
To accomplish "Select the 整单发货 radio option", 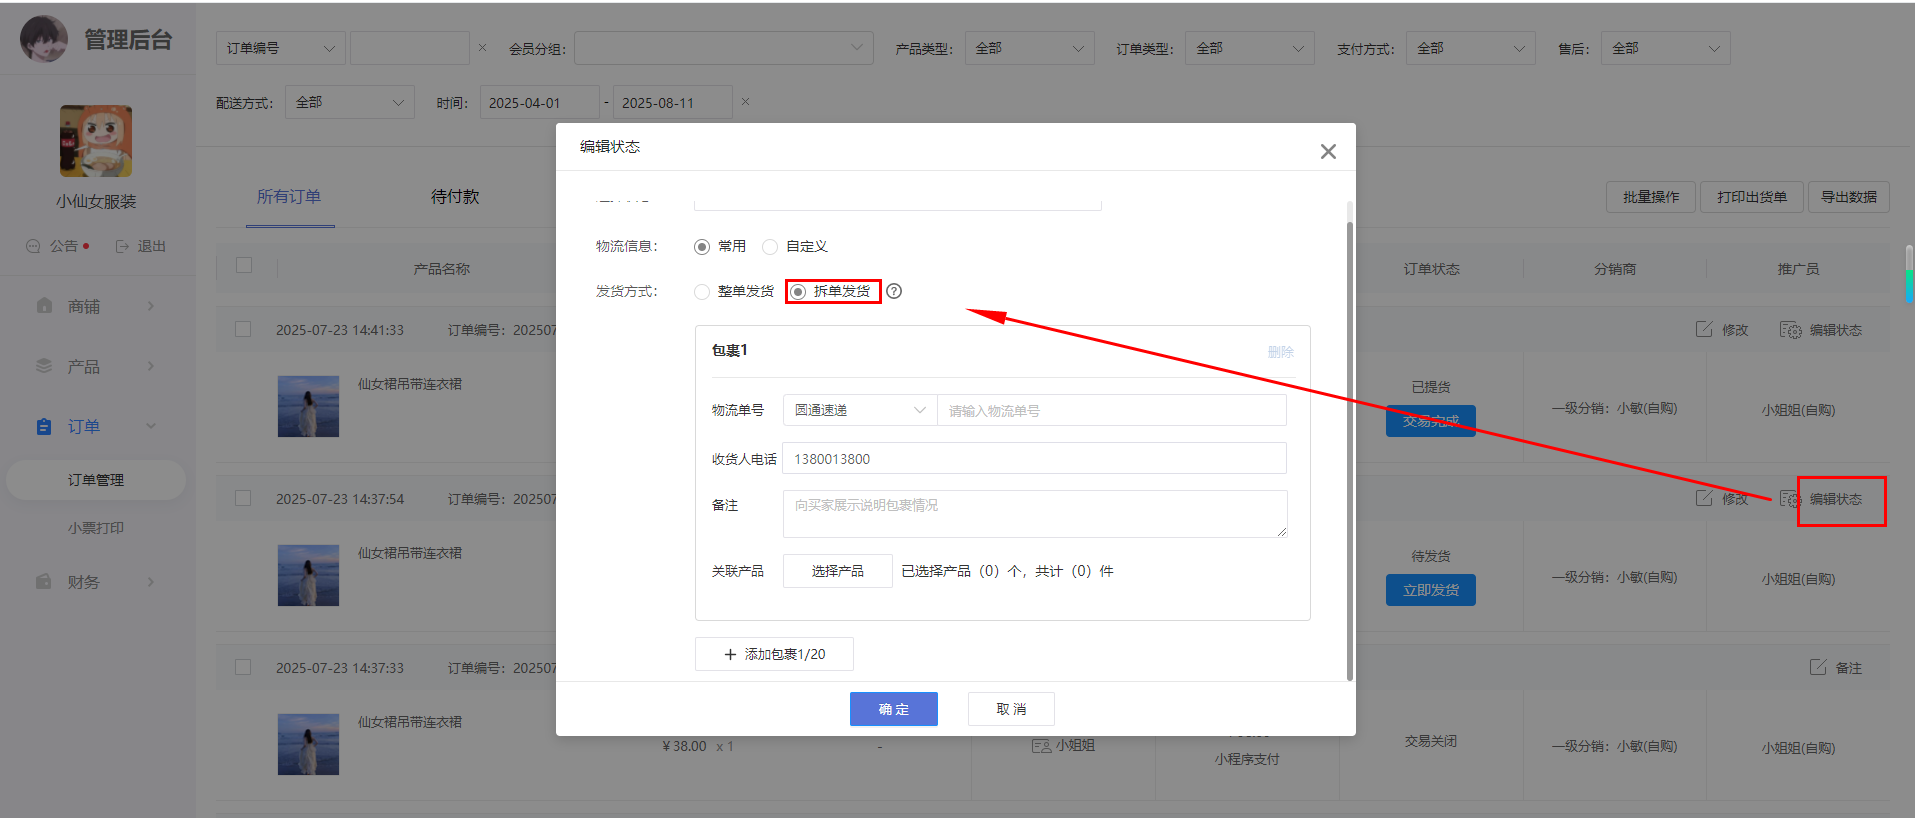I will coord(702,292).
